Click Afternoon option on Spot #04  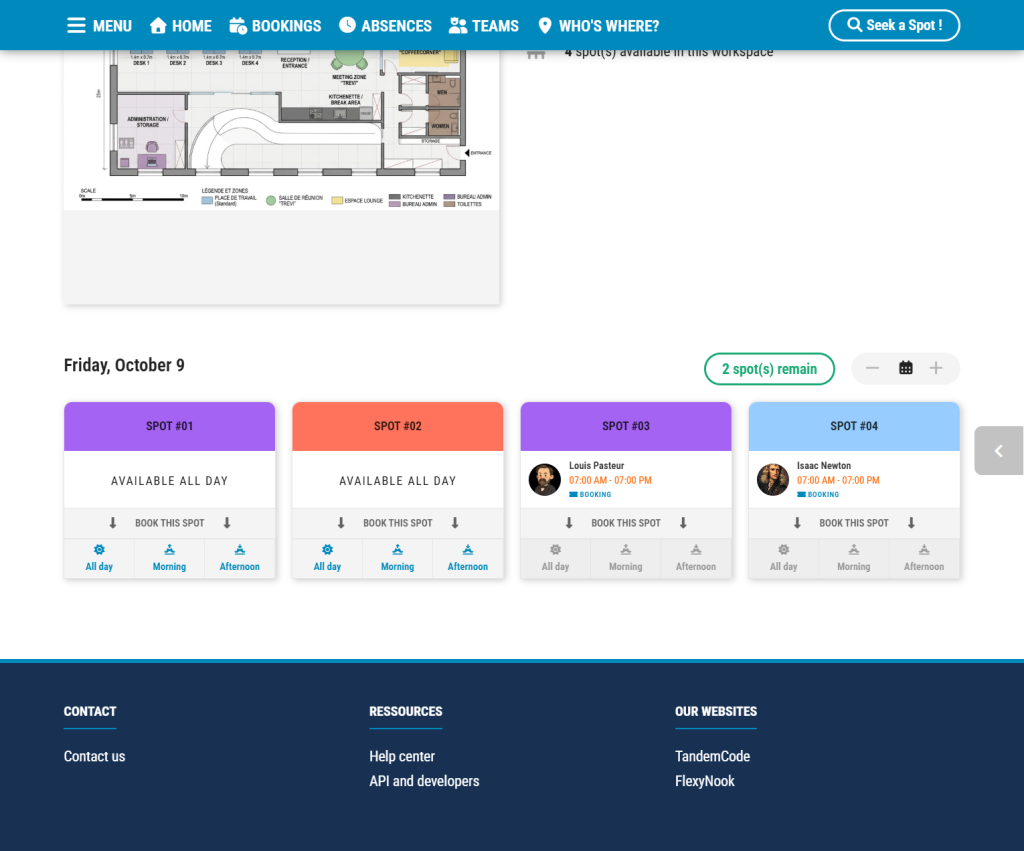(924, 558)
